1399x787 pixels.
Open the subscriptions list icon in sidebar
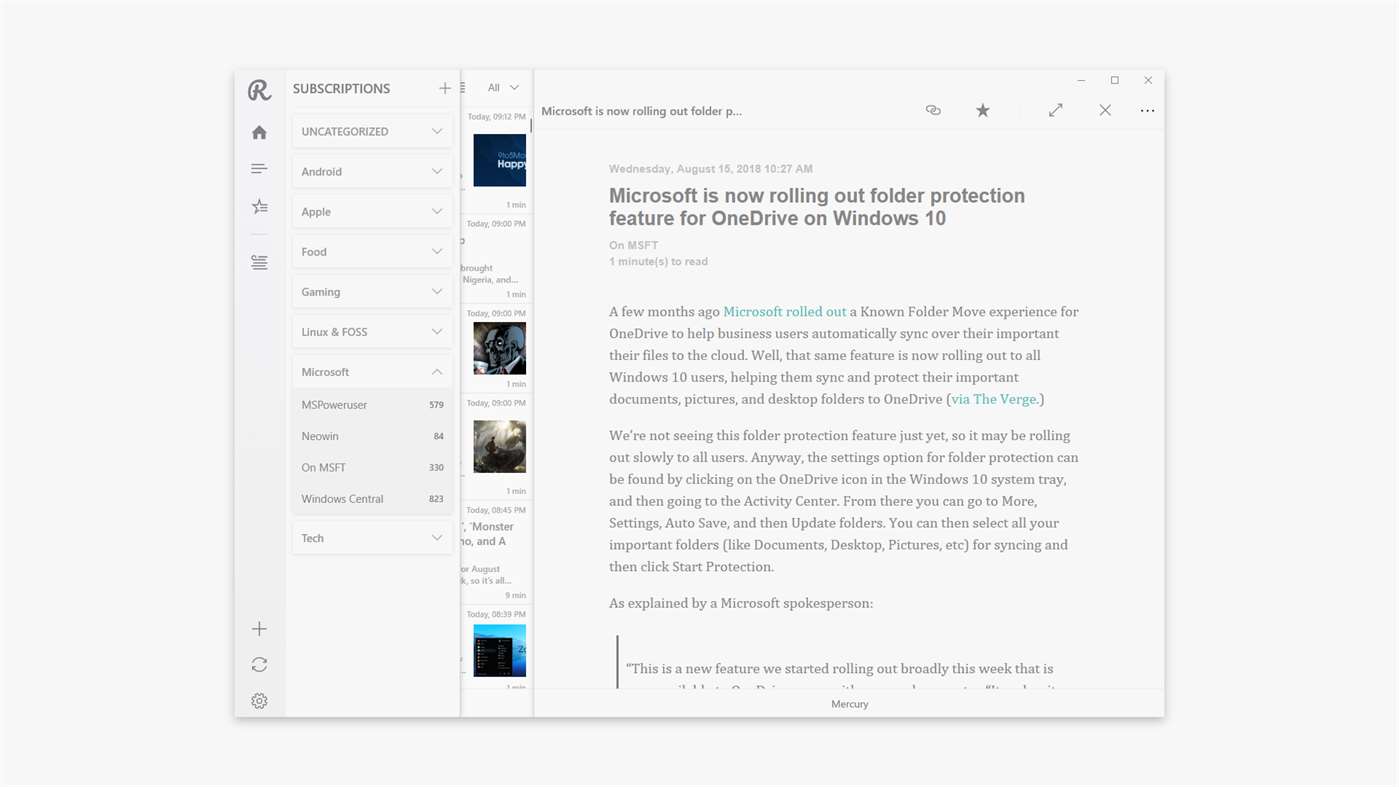[x=259, y=262]
